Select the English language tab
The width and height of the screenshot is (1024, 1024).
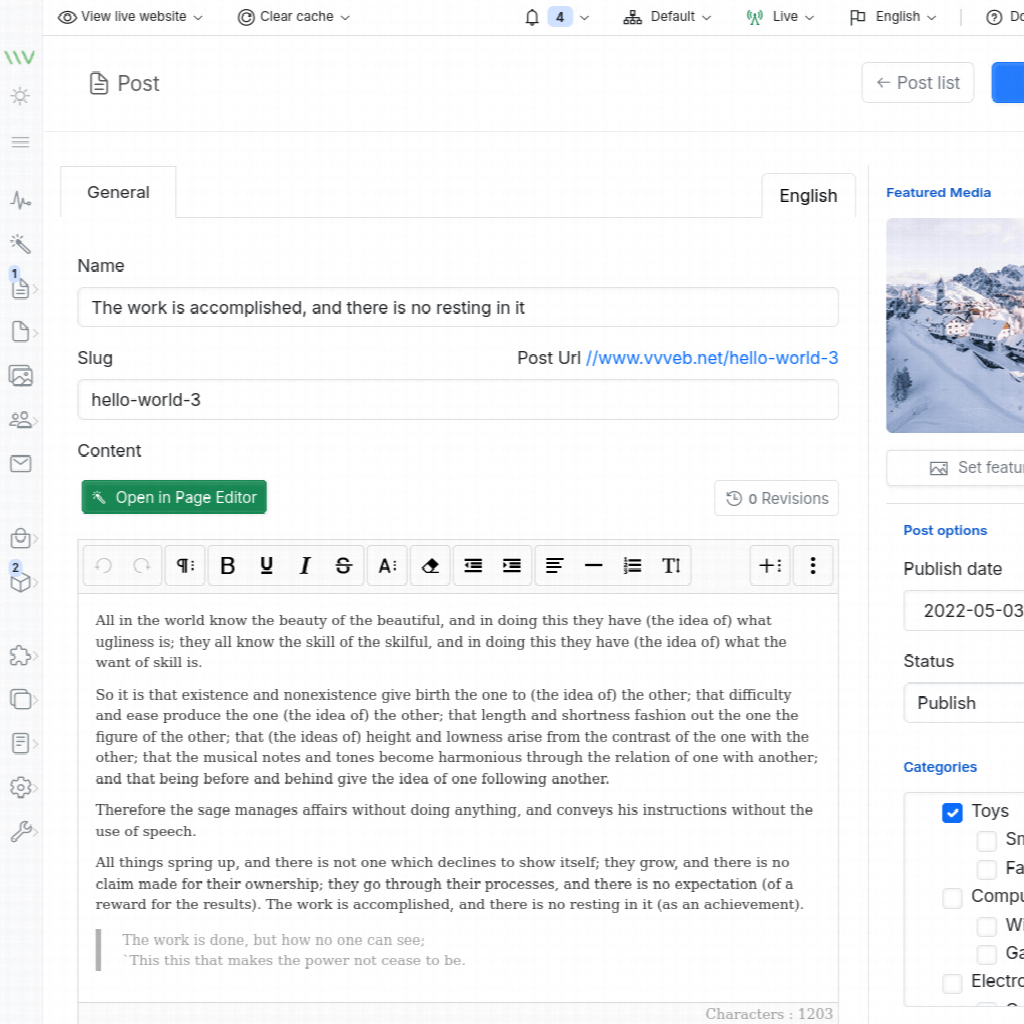(808, 196)
